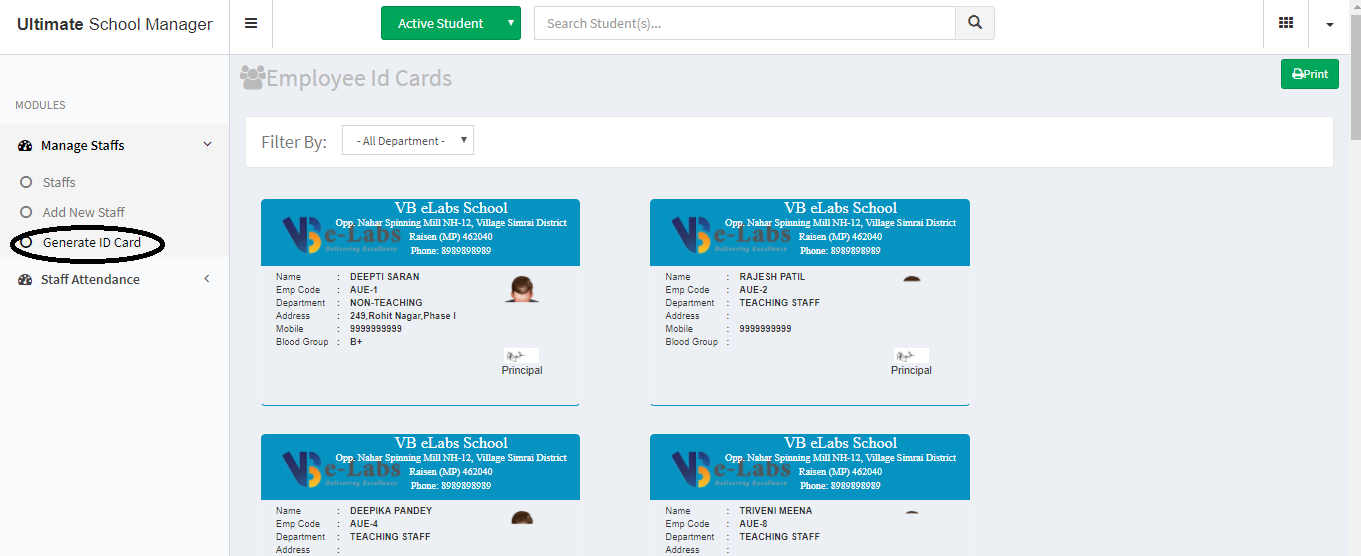Viewport: 1361px width, 556px height.
Task: Click Rajesh Patil's mobile number
Action: (765, 329)
